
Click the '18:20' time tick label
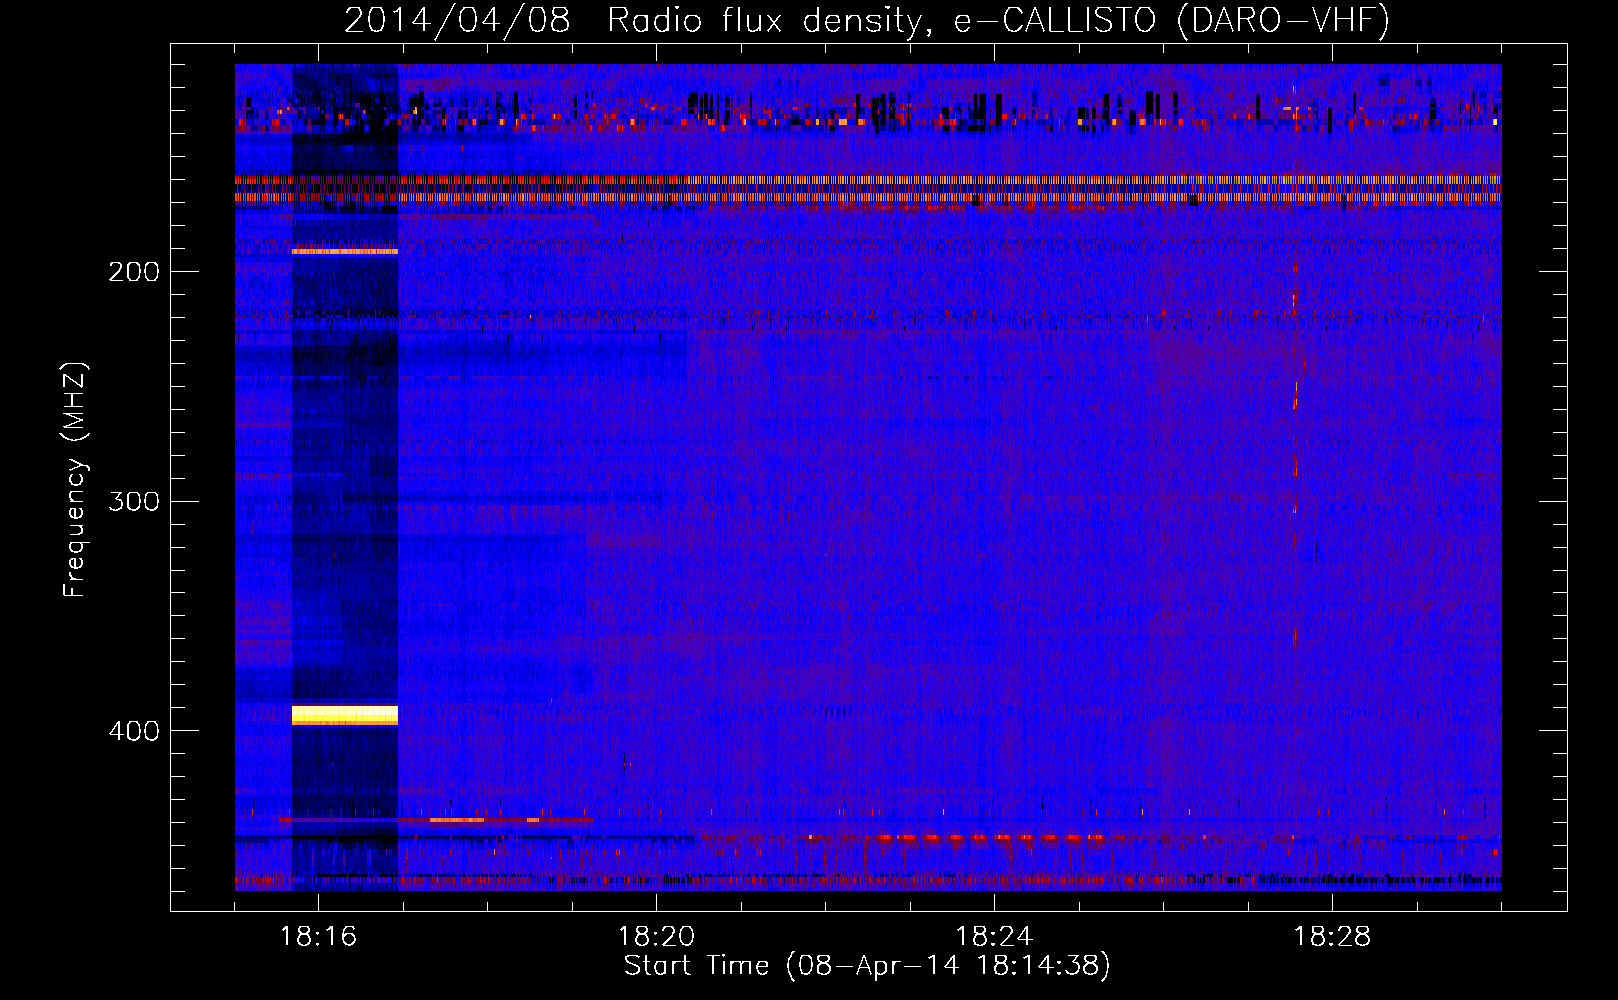[x=656, y=937]
